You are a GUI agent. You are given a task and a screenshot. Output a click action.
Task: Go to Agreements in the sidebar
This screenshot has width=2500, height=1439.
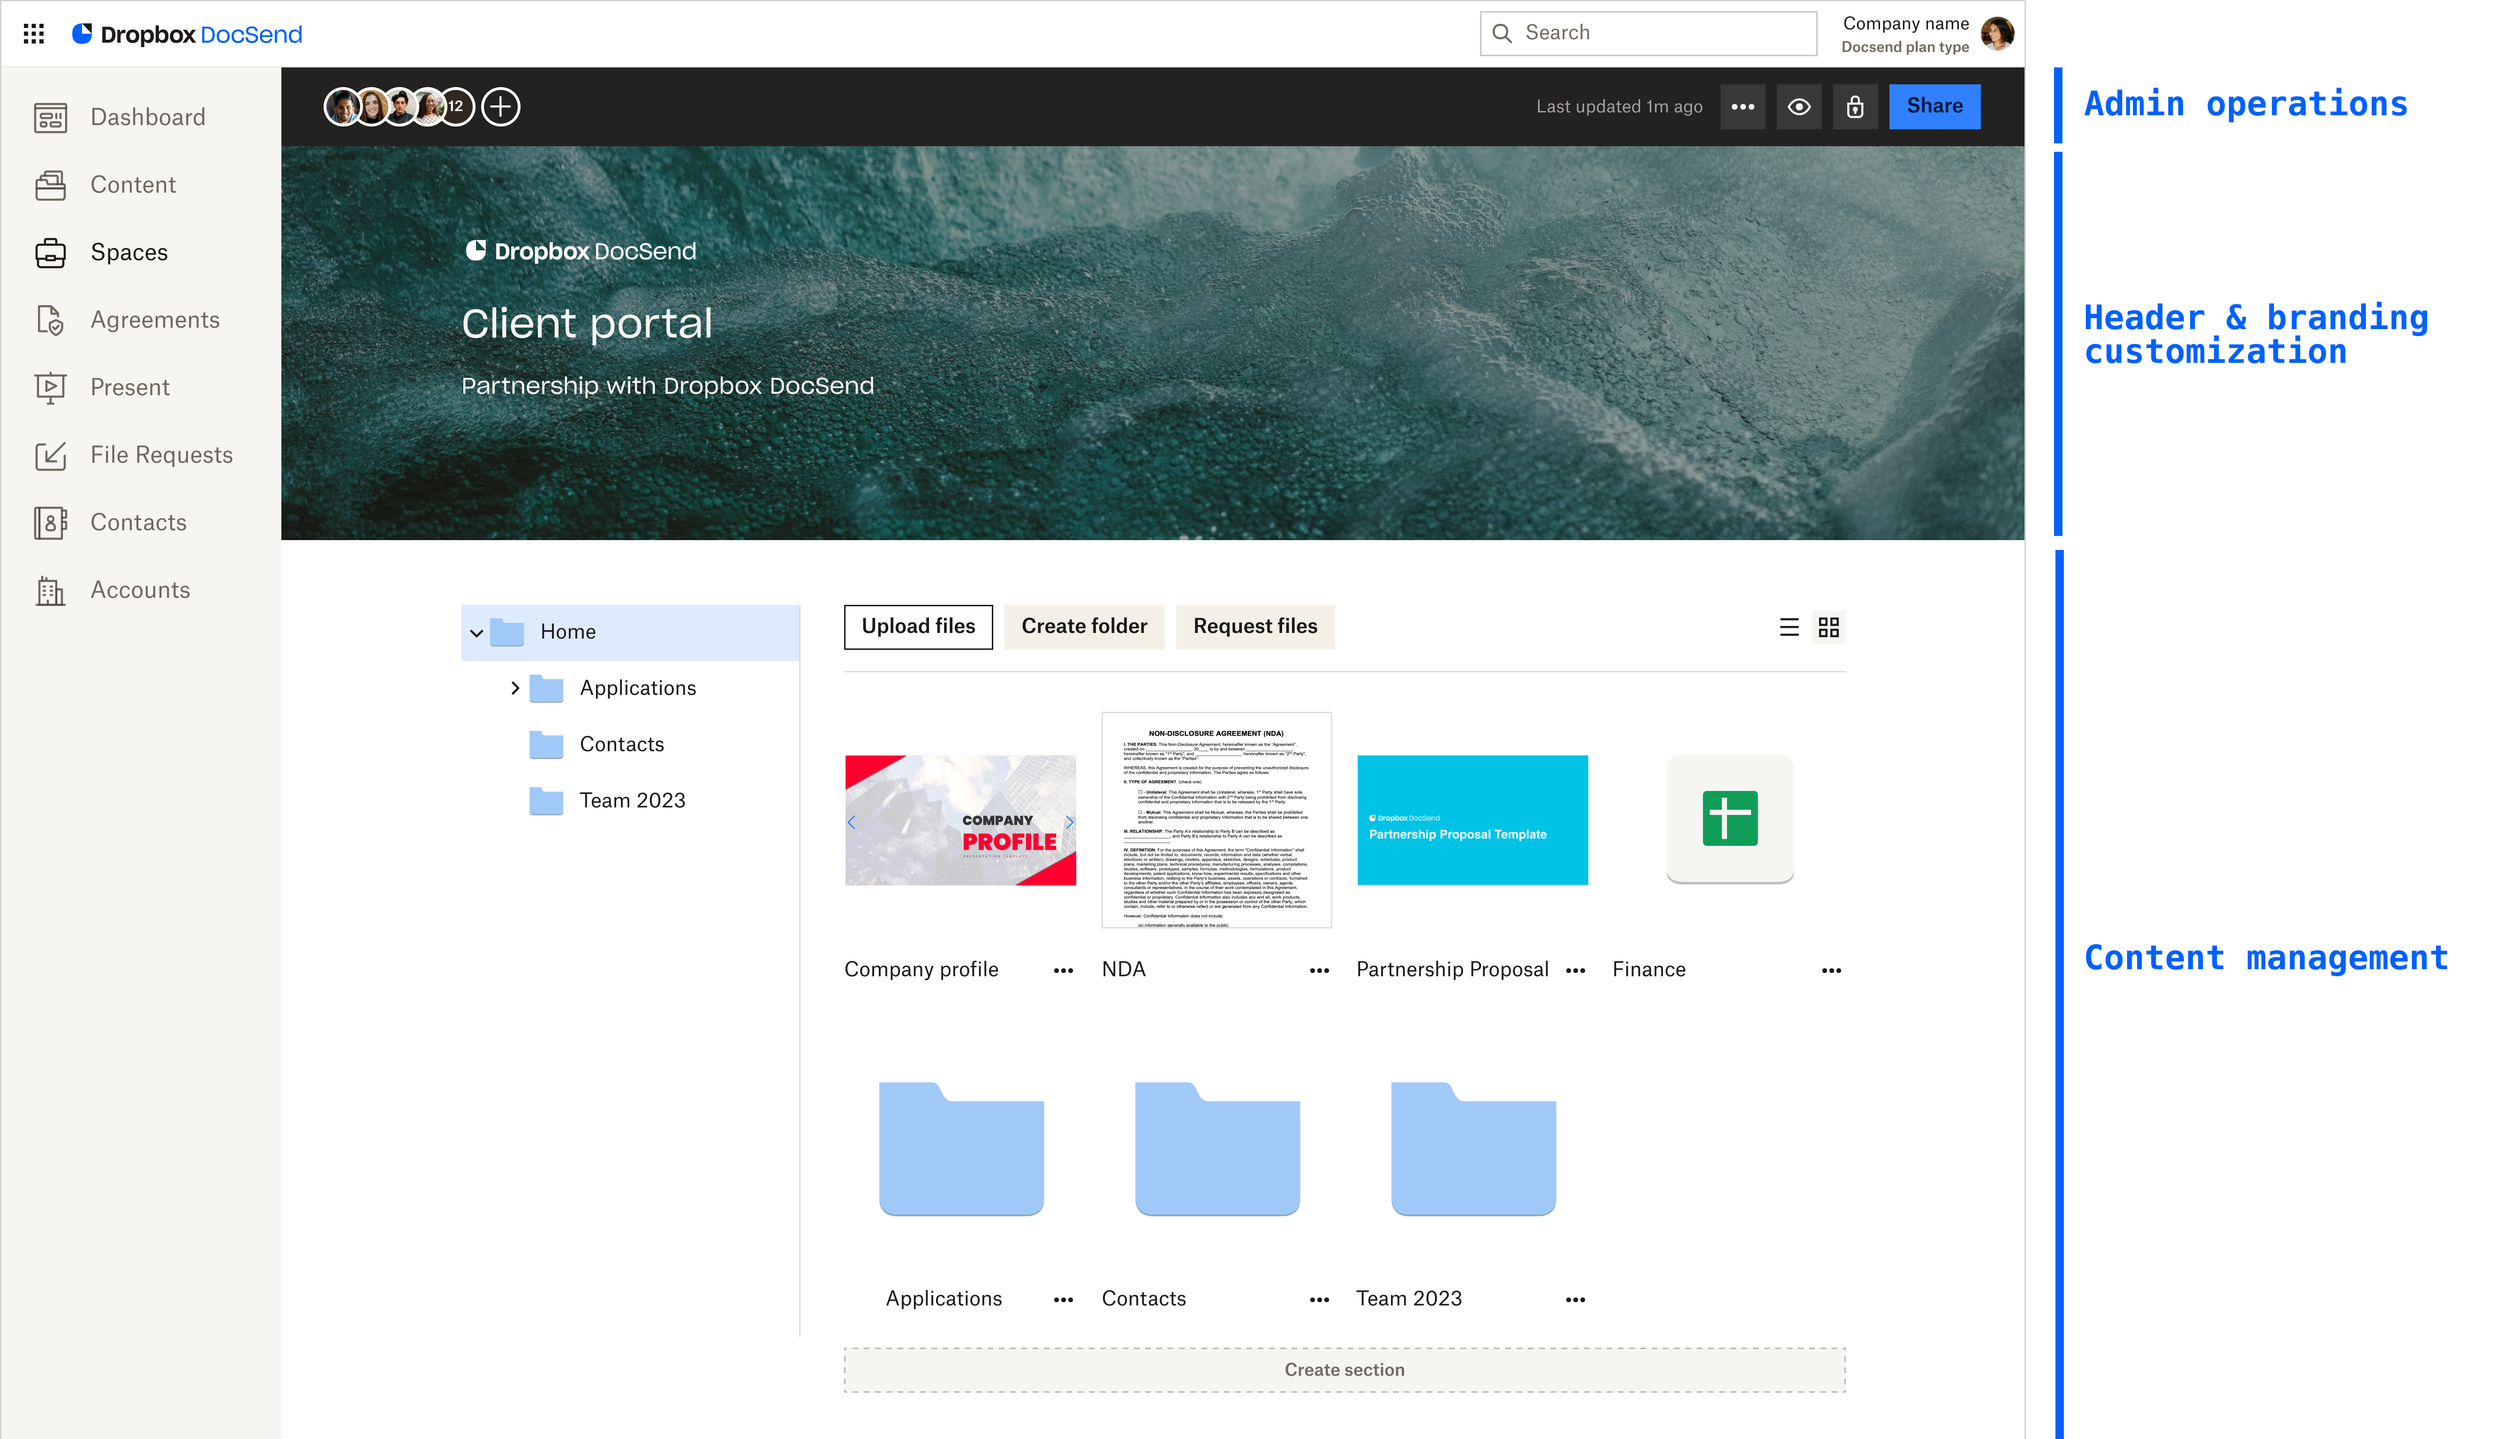coord(154,320)
